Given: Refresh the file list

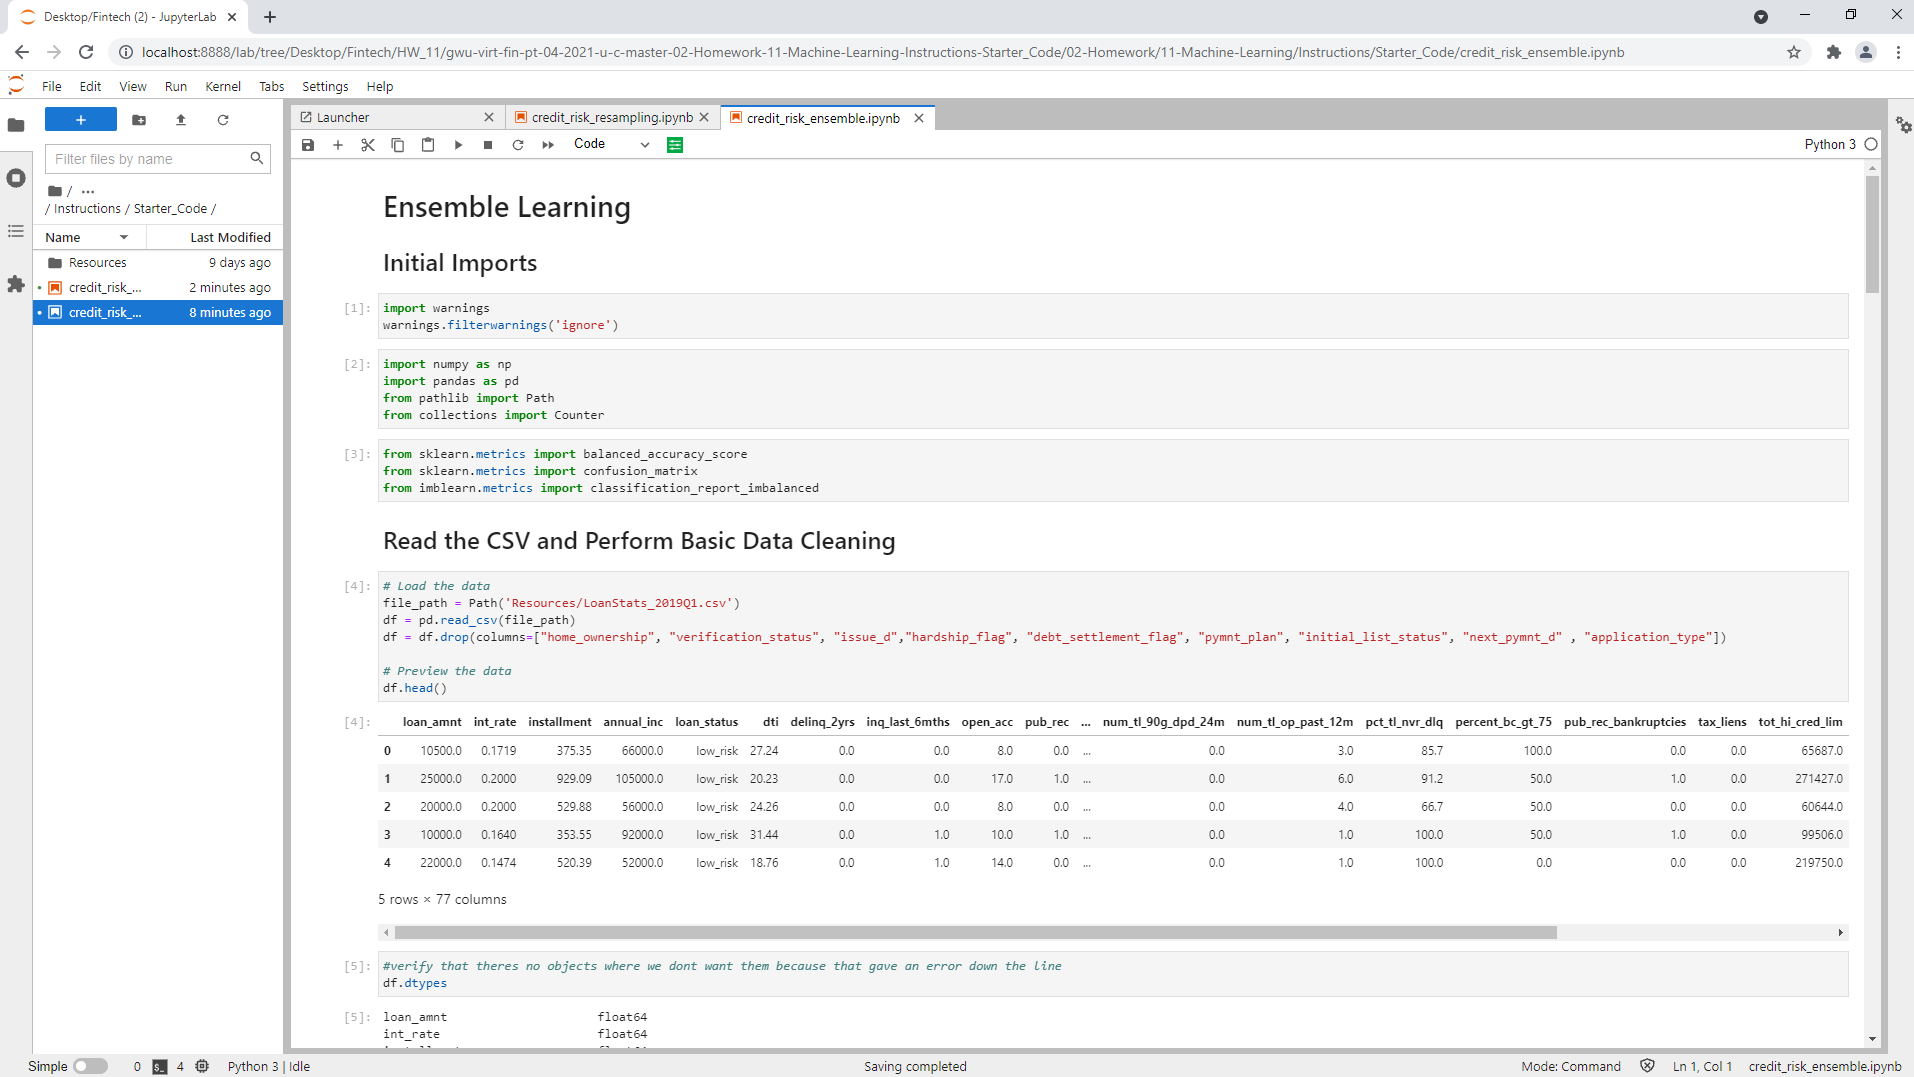Looking at the screenshot, I should pos(223,120).
